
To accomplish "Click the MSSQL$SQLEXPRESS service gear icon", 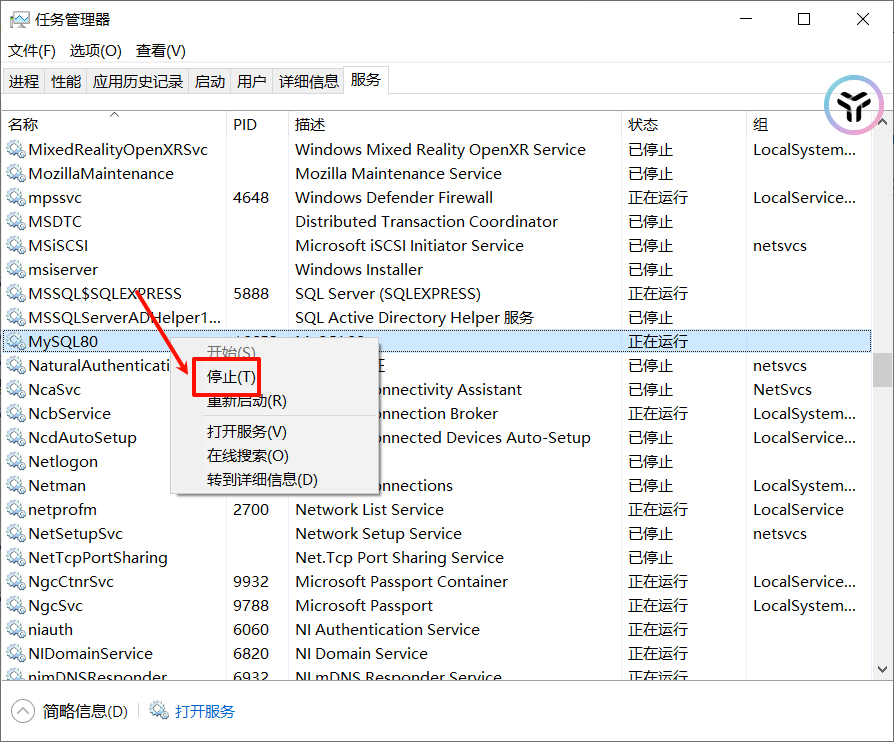I will pos(16,293).
